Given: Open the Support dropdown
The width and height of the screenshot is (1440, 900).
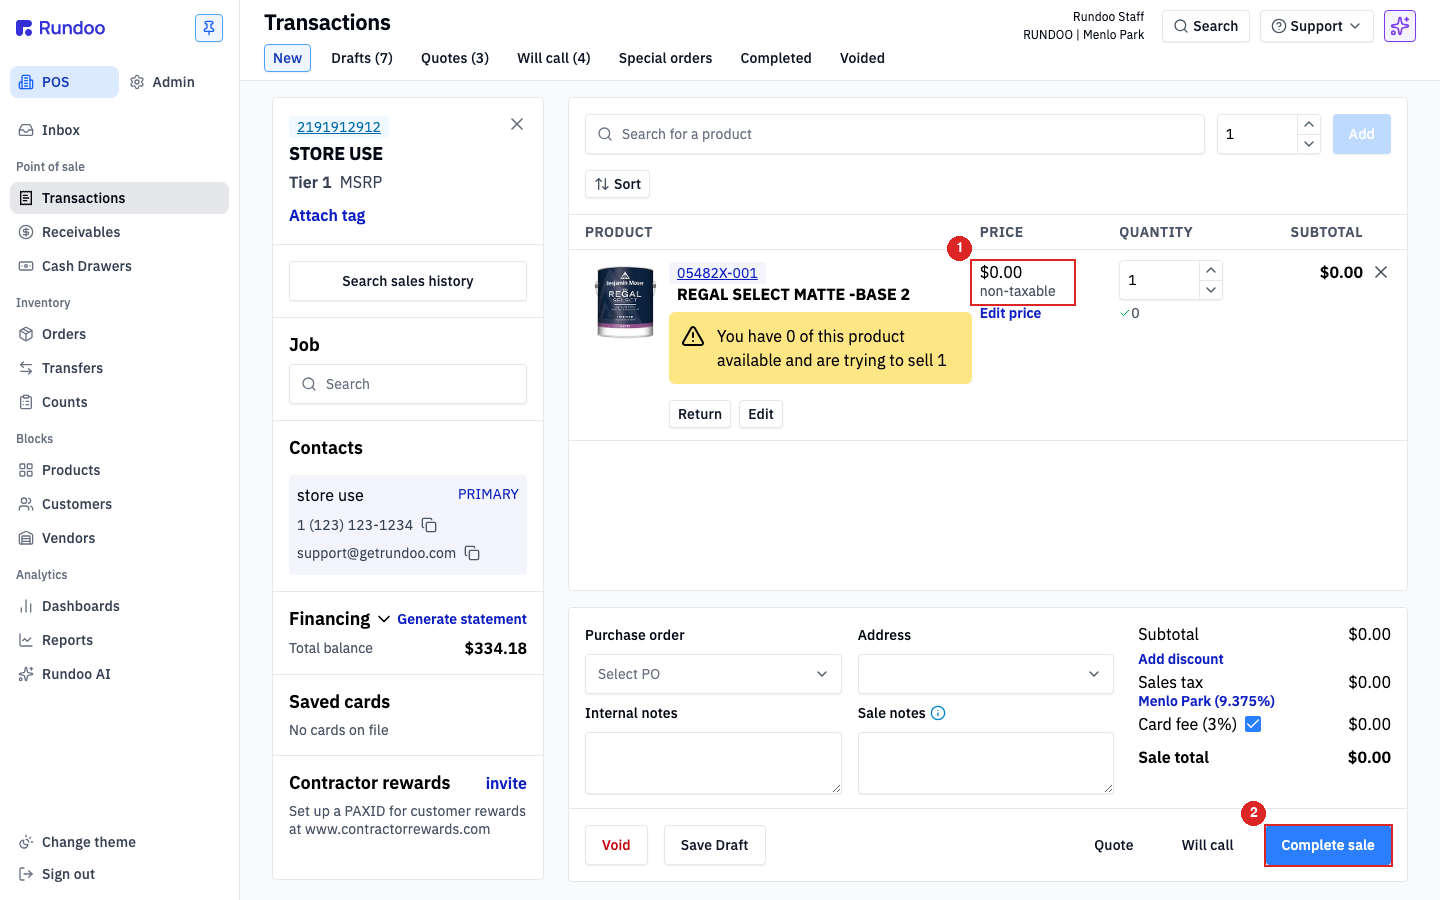Looking at the screenshot, I should coord(1316,26).
